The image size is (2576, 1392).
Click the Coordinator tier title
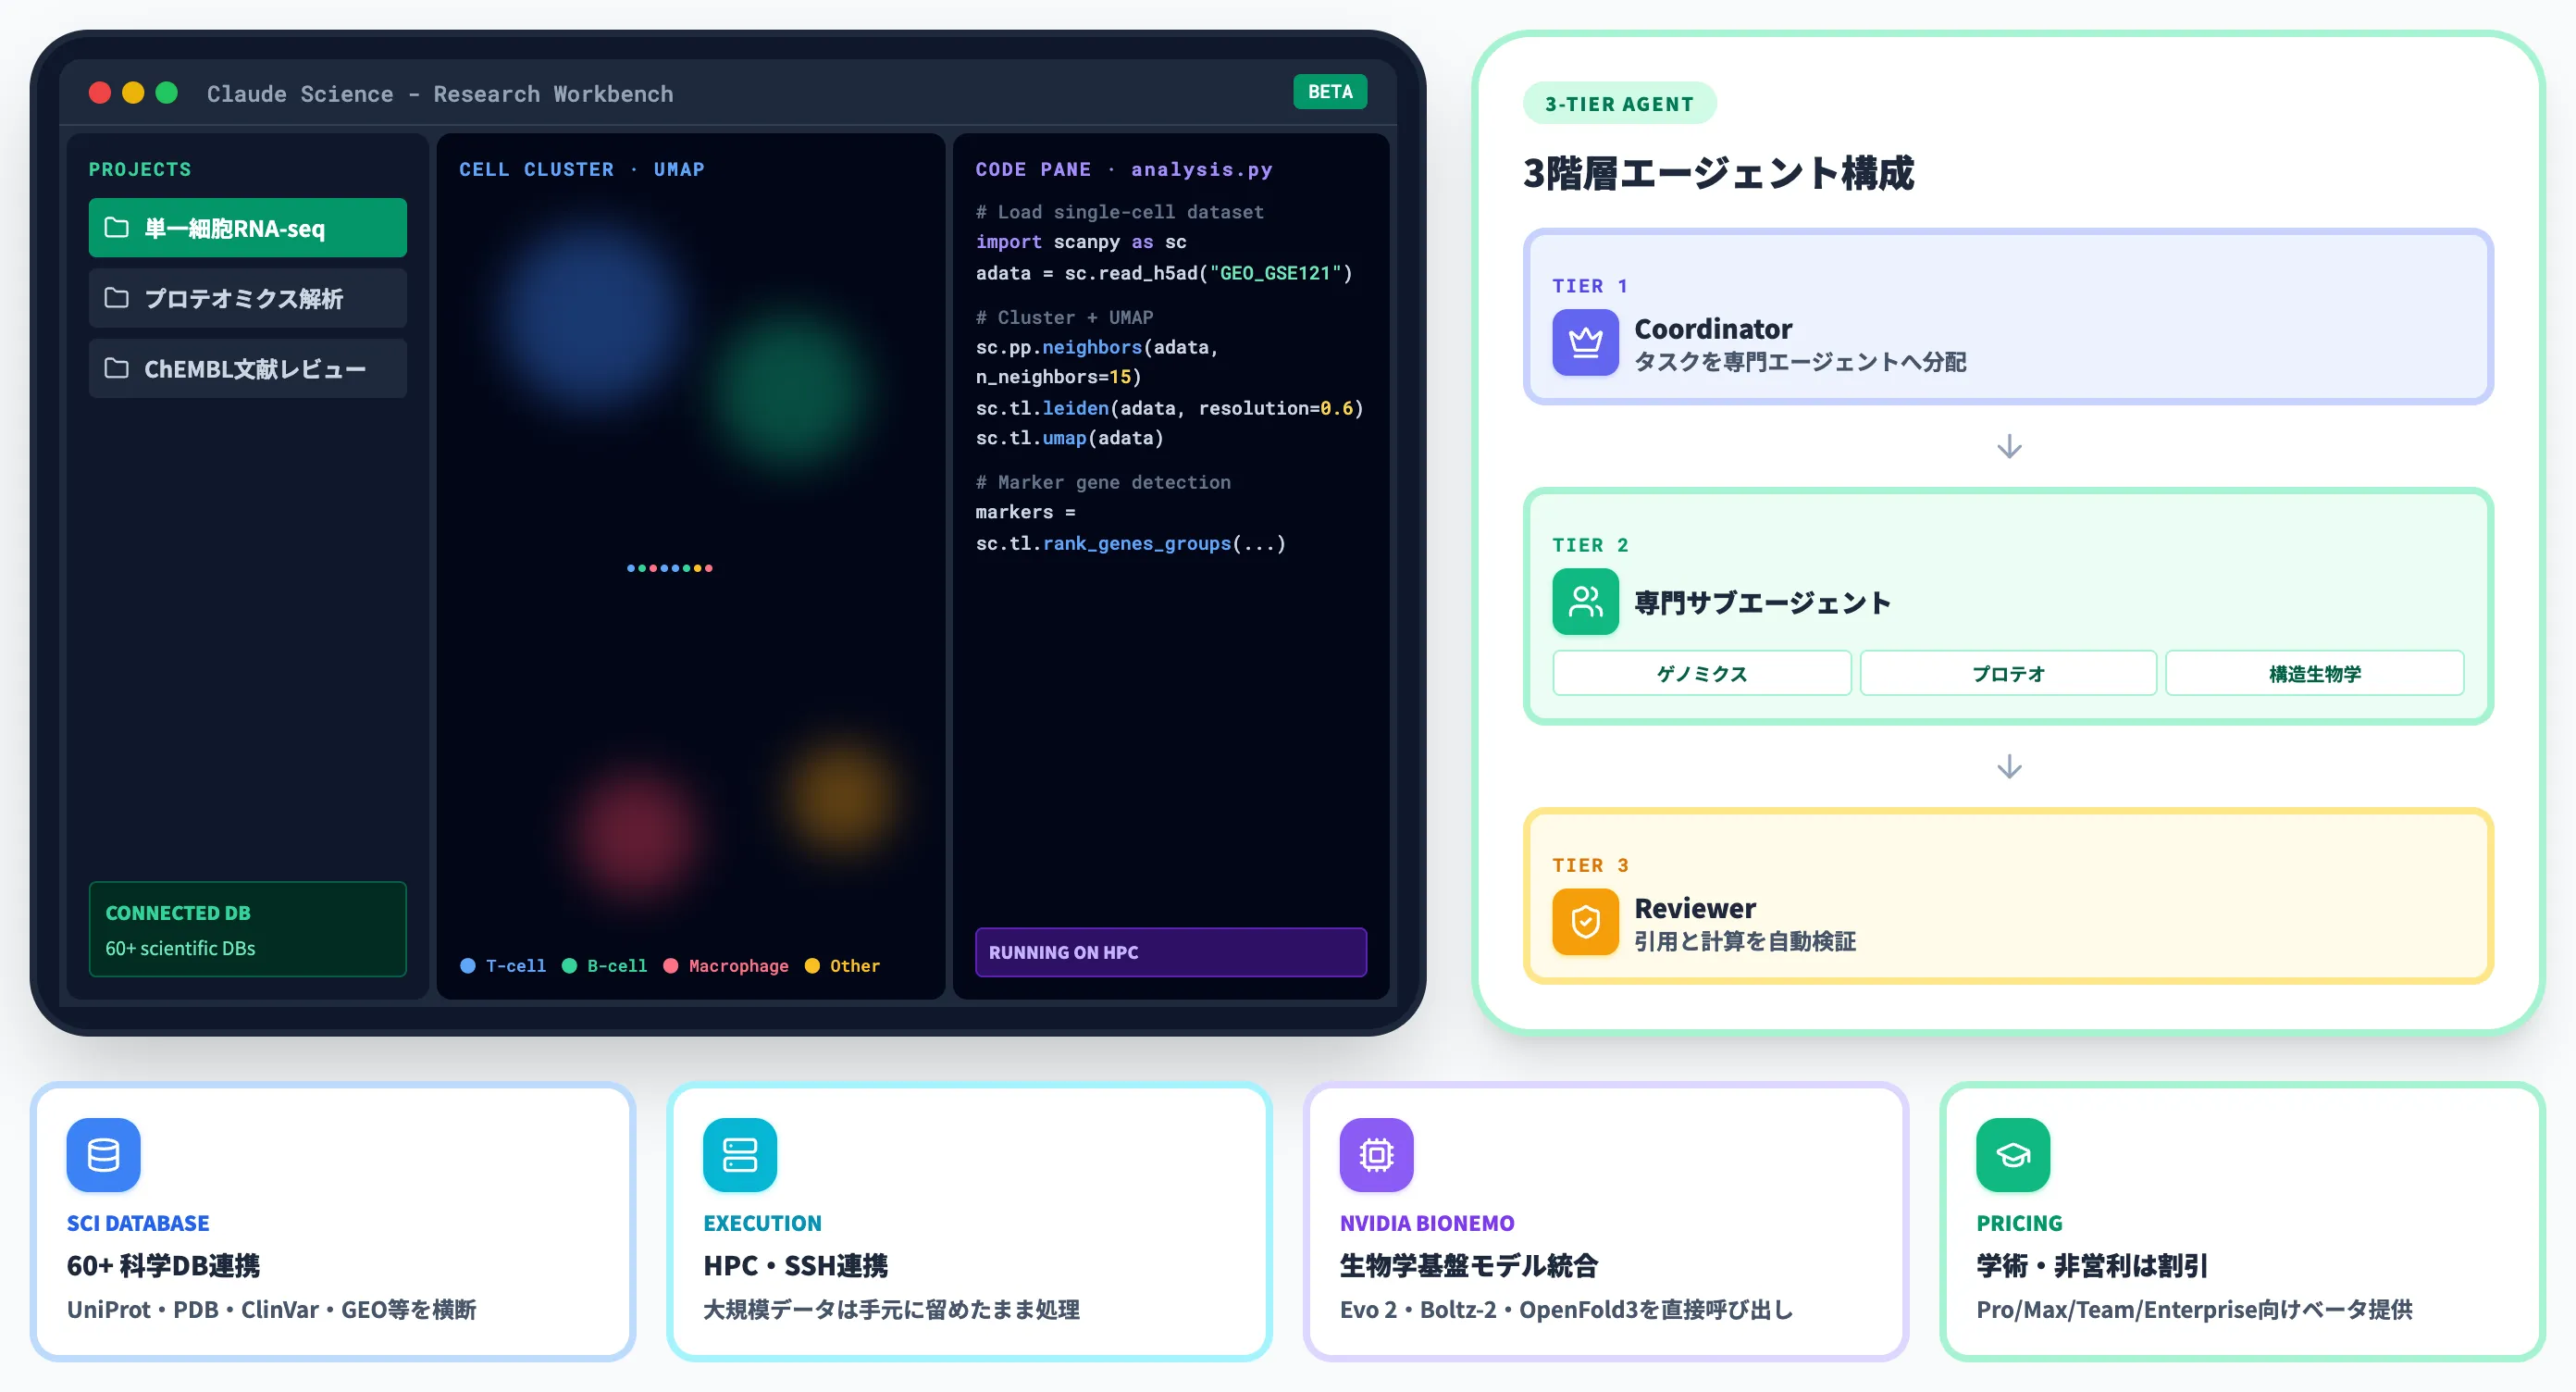pyautogui.click(x=1713, y=328)
